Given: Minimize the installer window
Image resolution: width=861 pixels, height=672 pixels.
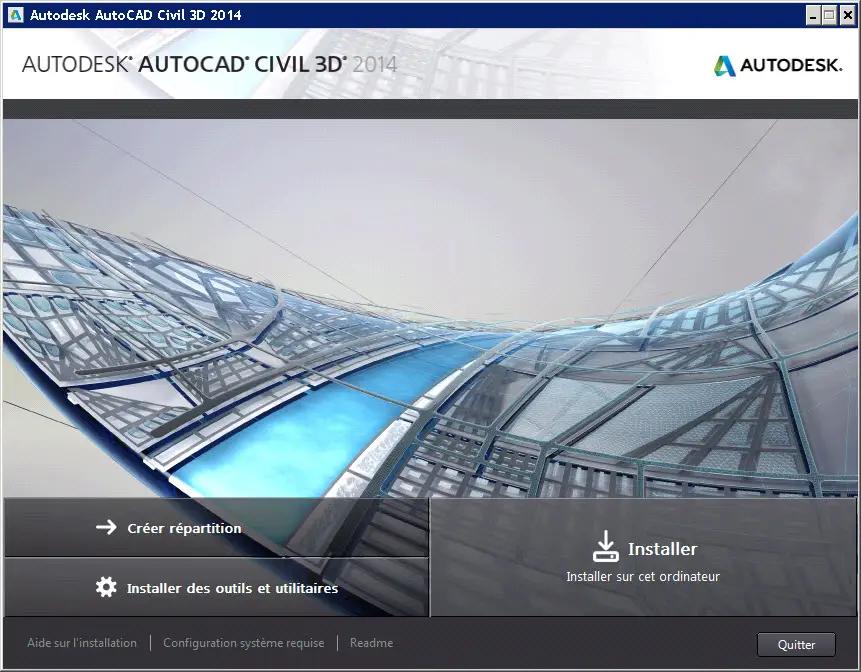Looking at the screenshot, I should pyautogui.click(x=813, y=15).
